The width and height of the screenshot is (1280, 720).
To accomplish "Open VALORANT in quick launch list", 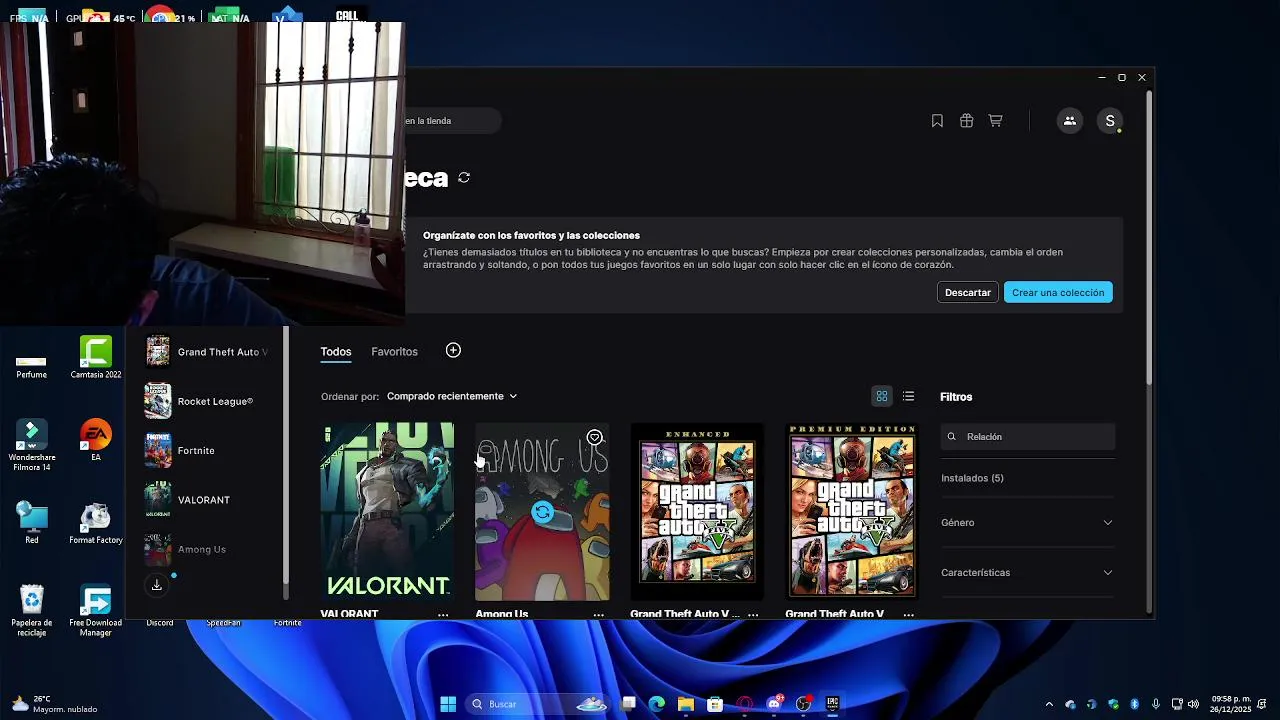I will pos(207,500).
